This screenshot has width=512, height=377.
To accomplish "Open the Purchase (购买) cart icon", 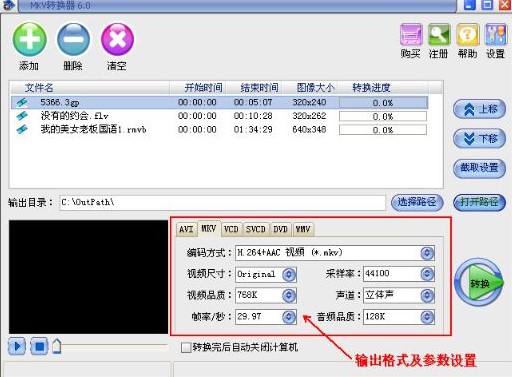I will tap(411, 35).
